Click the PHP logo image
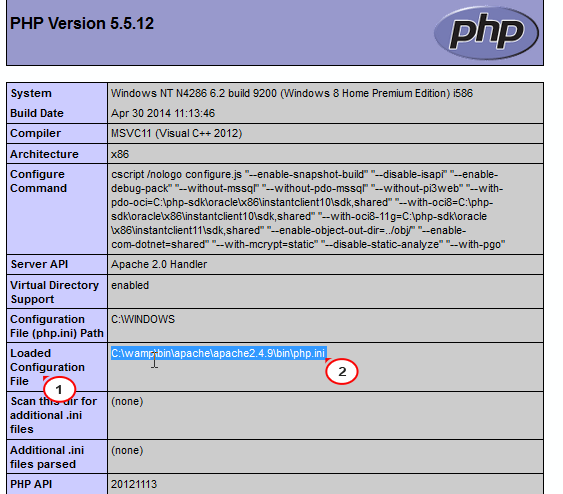This screenshot has width=563, height=494. [x=487, y=32]
